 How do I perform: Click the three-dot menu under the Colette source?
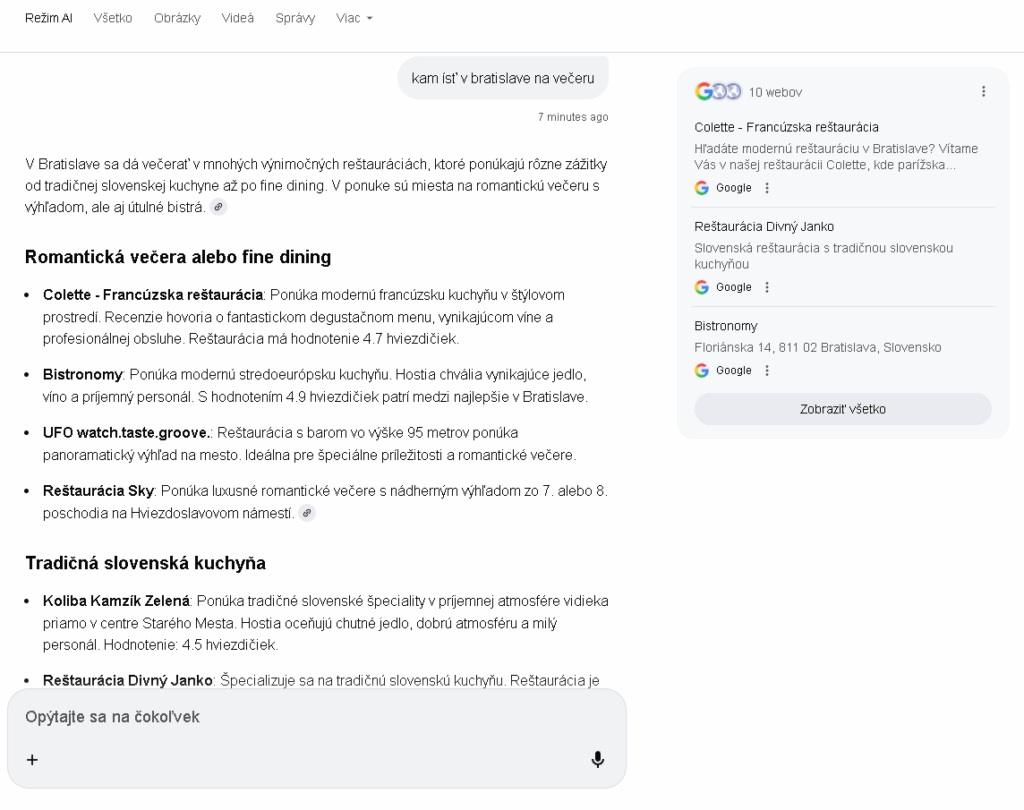767,188
